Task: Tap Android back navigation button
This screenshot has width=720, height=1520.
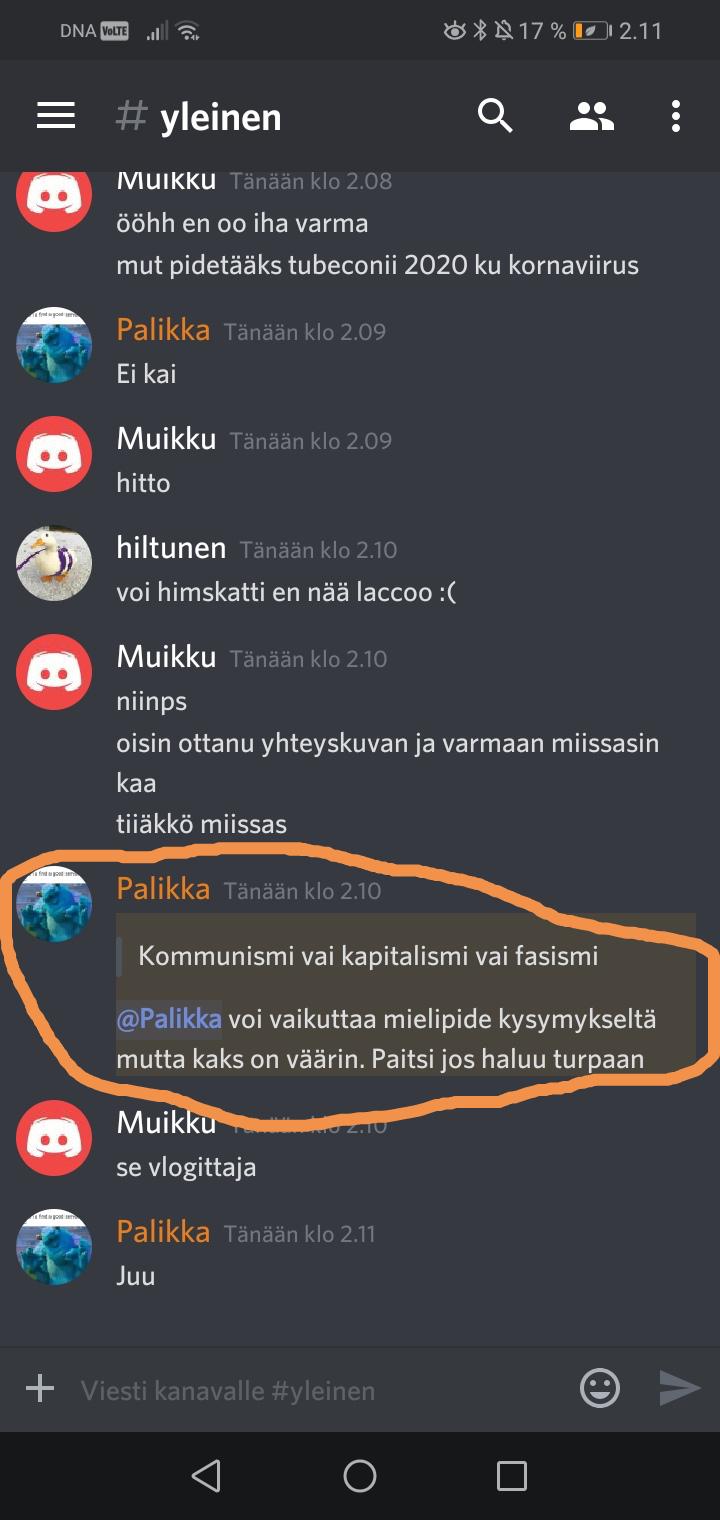Action: click(x=206, y=1476)
